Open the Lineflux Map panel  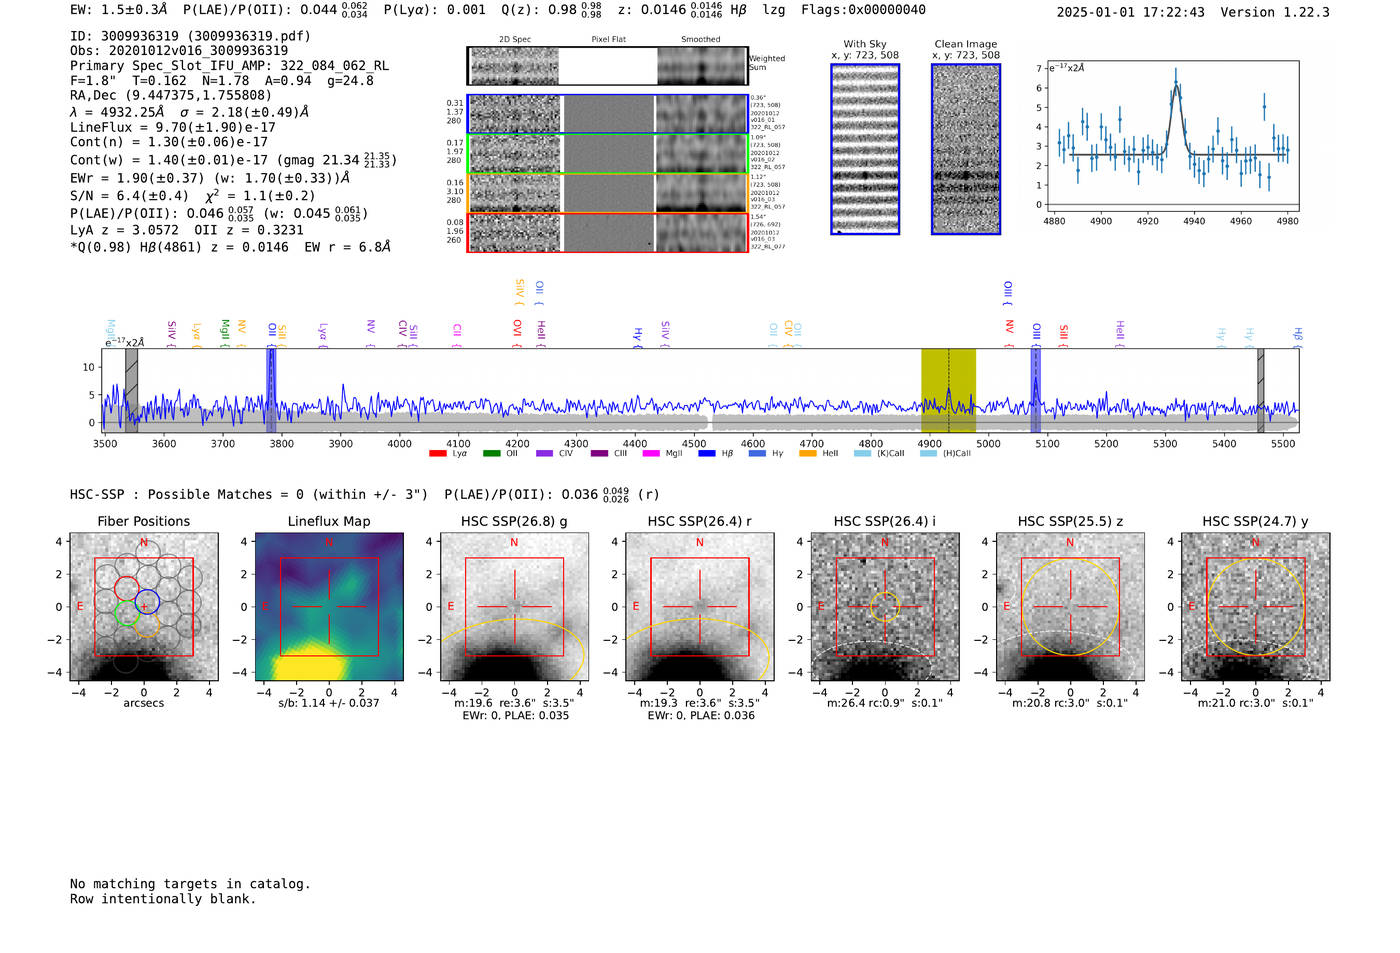329,607
